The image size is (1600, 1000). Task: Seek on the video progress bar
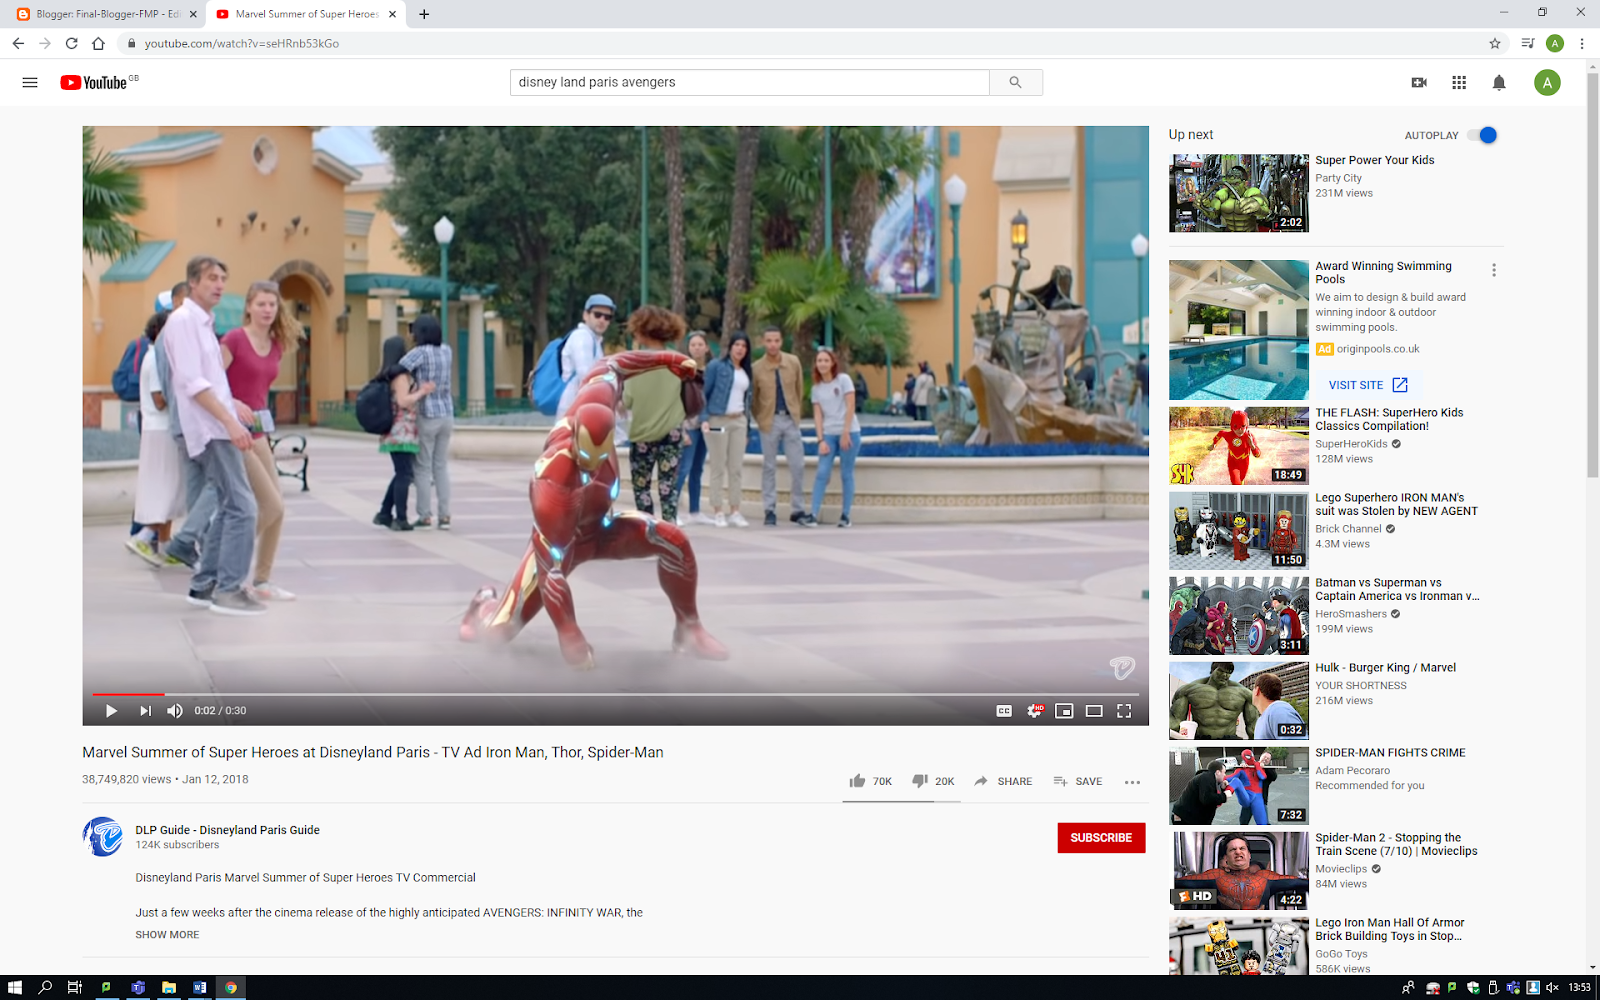click(615, 694)
